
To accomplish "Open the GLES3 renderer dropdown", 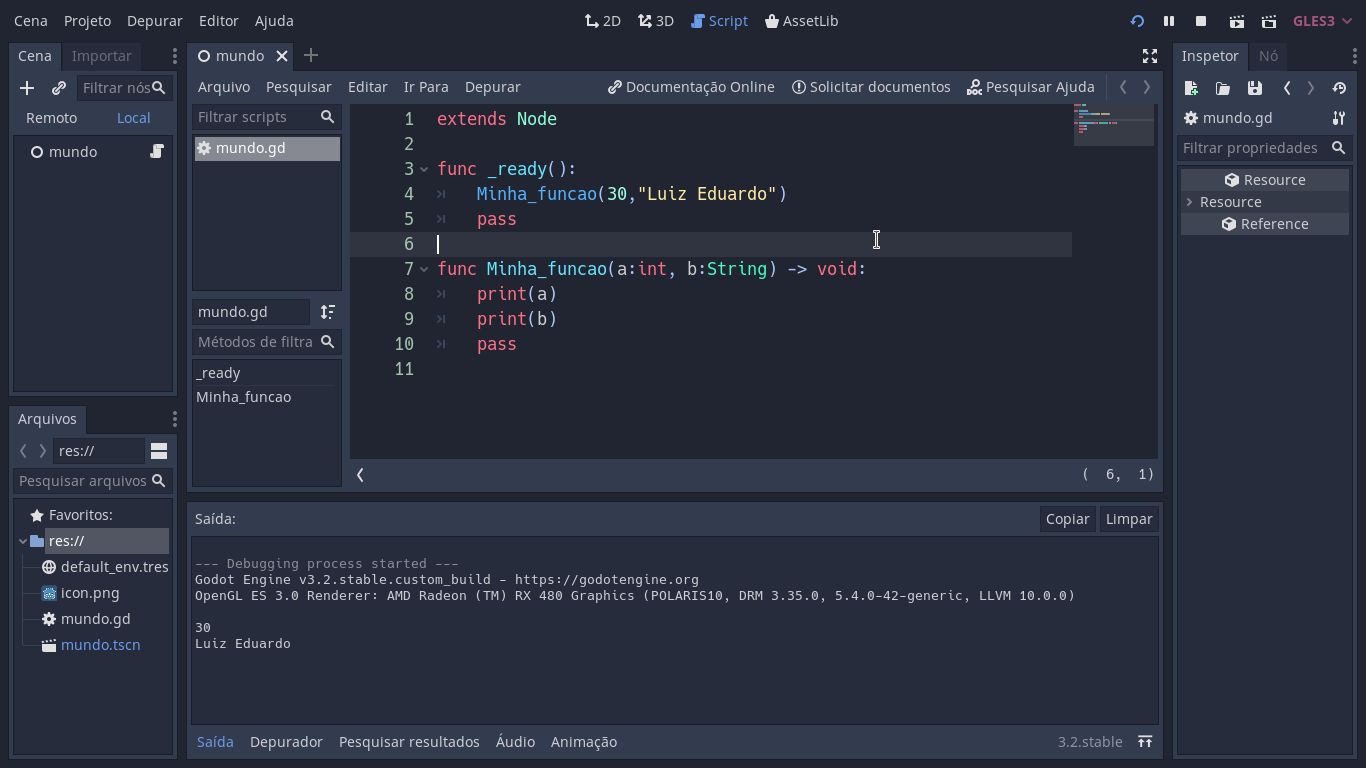I will click(1322, 21).
